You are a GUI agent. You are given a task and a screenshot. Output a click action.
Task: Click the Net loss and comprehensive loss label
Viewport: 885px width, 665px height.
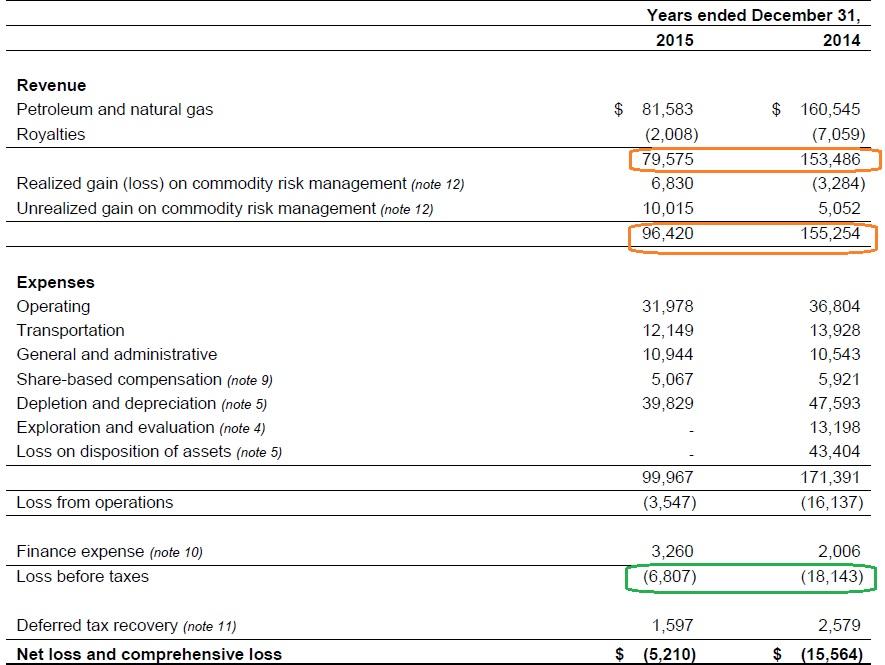[x=149, y=654]
